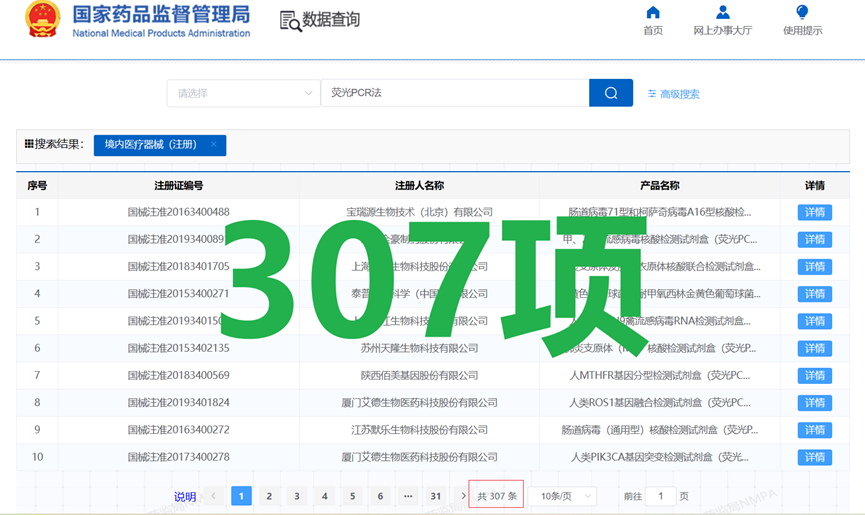865x515 pixels.
Task: Remove the 境内医疗器械 tag with X
Action: point(214,145)
